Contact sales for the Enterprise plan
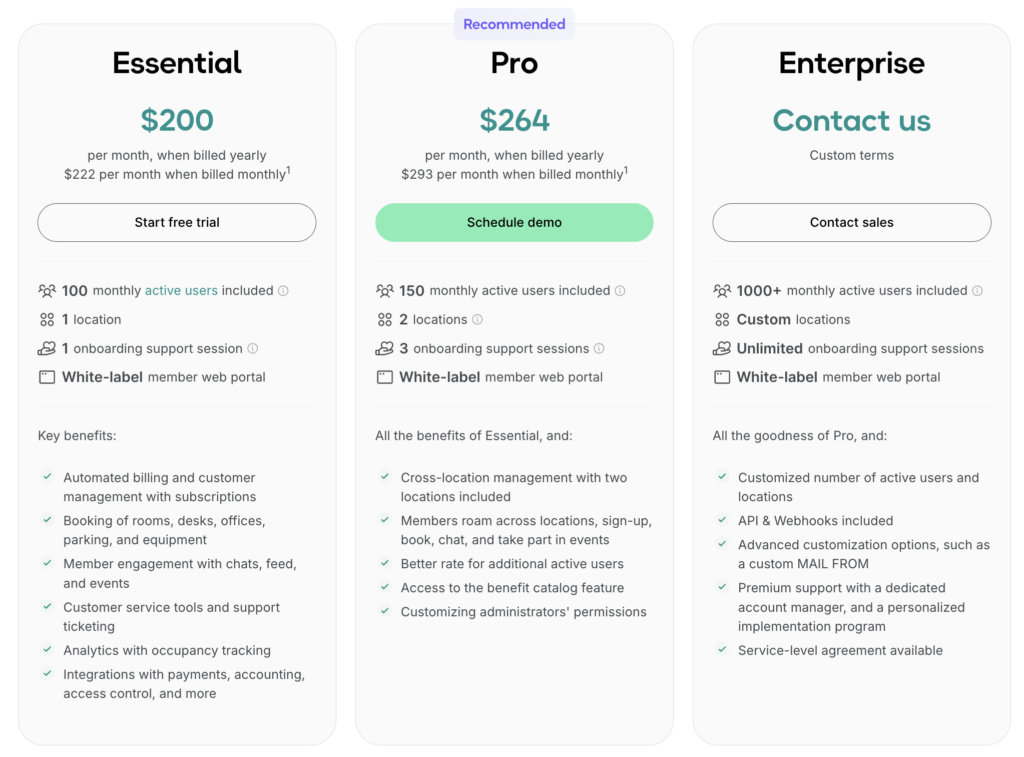The height and width of the screenshot is (757, 1024). (851, 222)
